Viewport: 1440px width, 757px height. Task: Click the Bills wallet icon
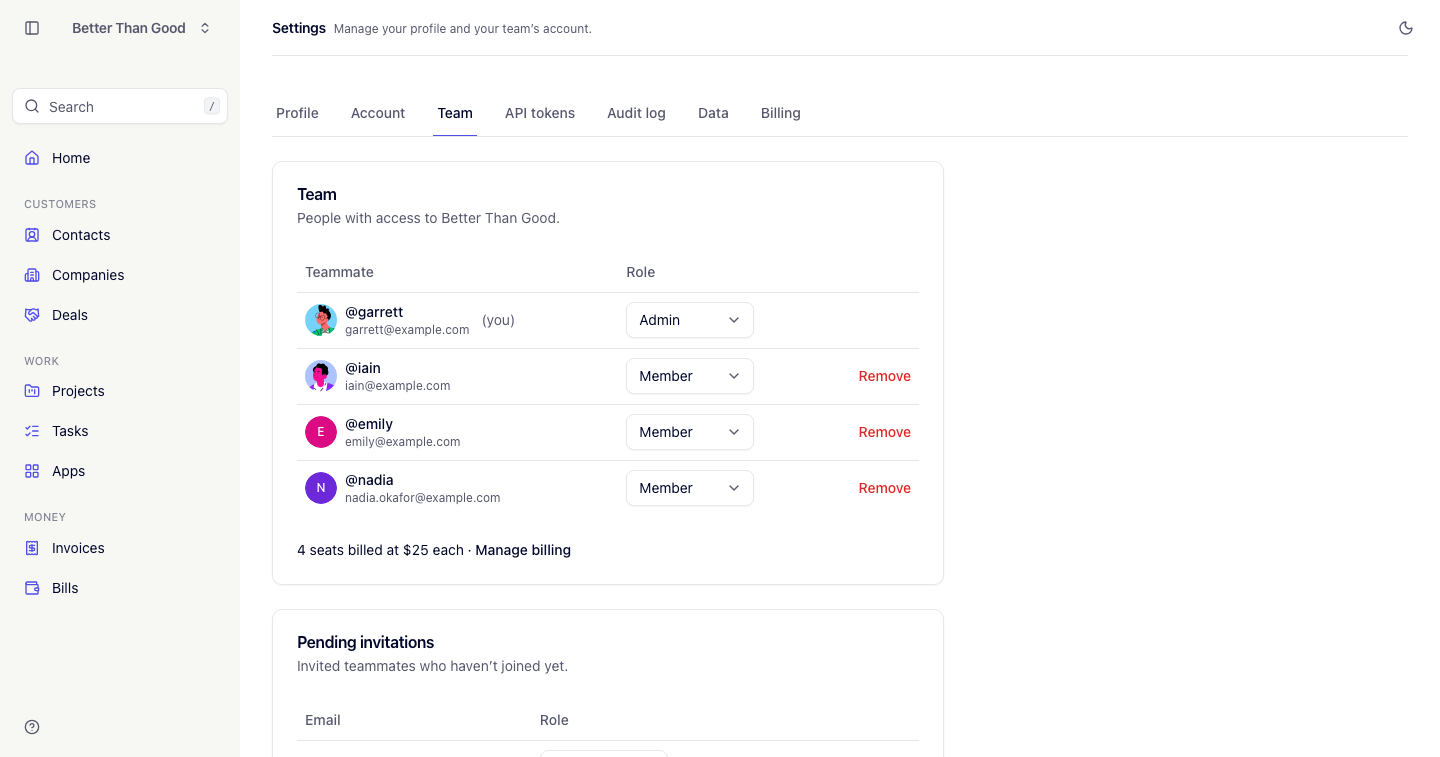(x=32, y=588)
